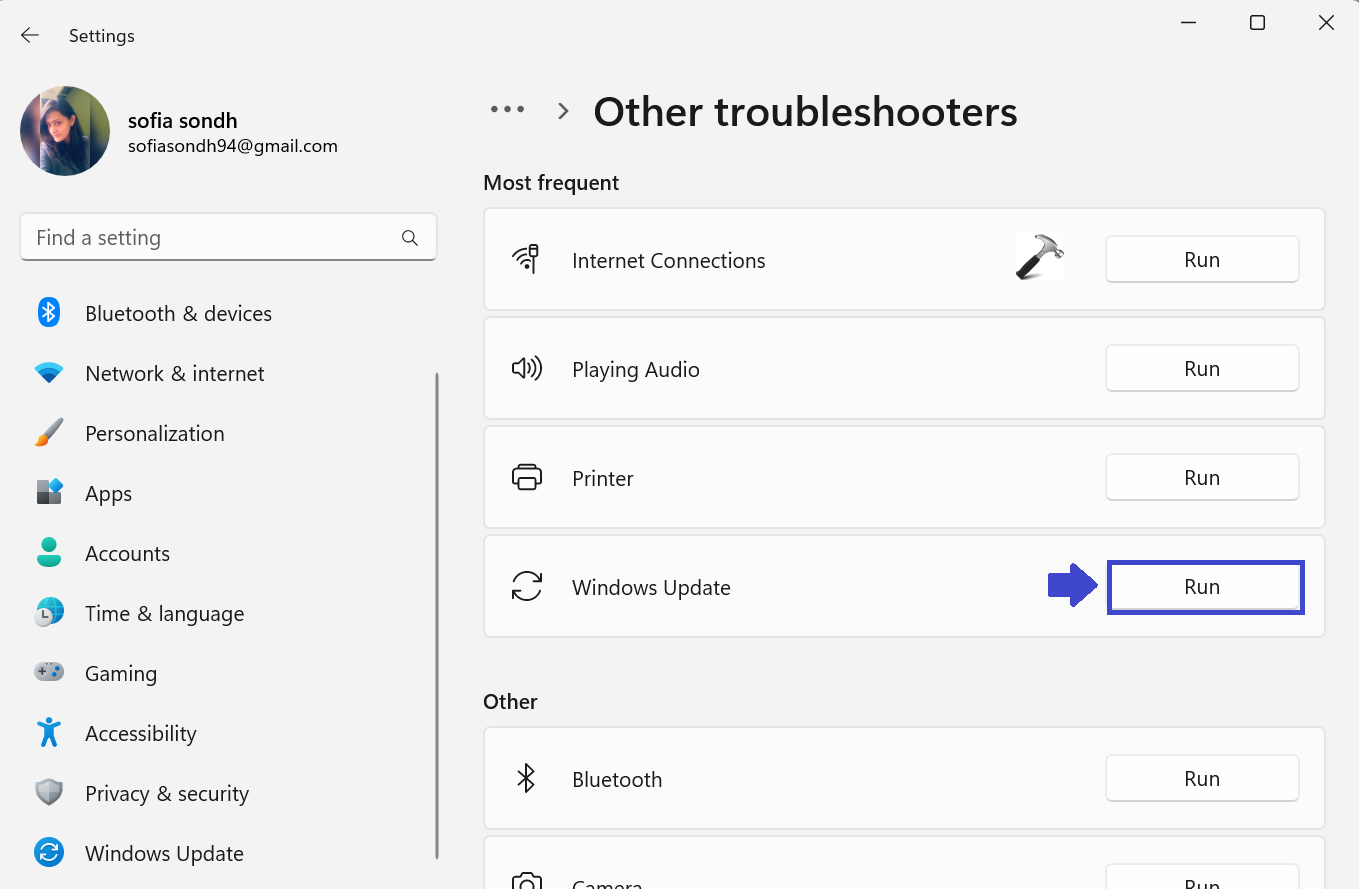Run the Internet Connections troubleshooter
Screen dimensions: 1359x889
coord(1201,260)
